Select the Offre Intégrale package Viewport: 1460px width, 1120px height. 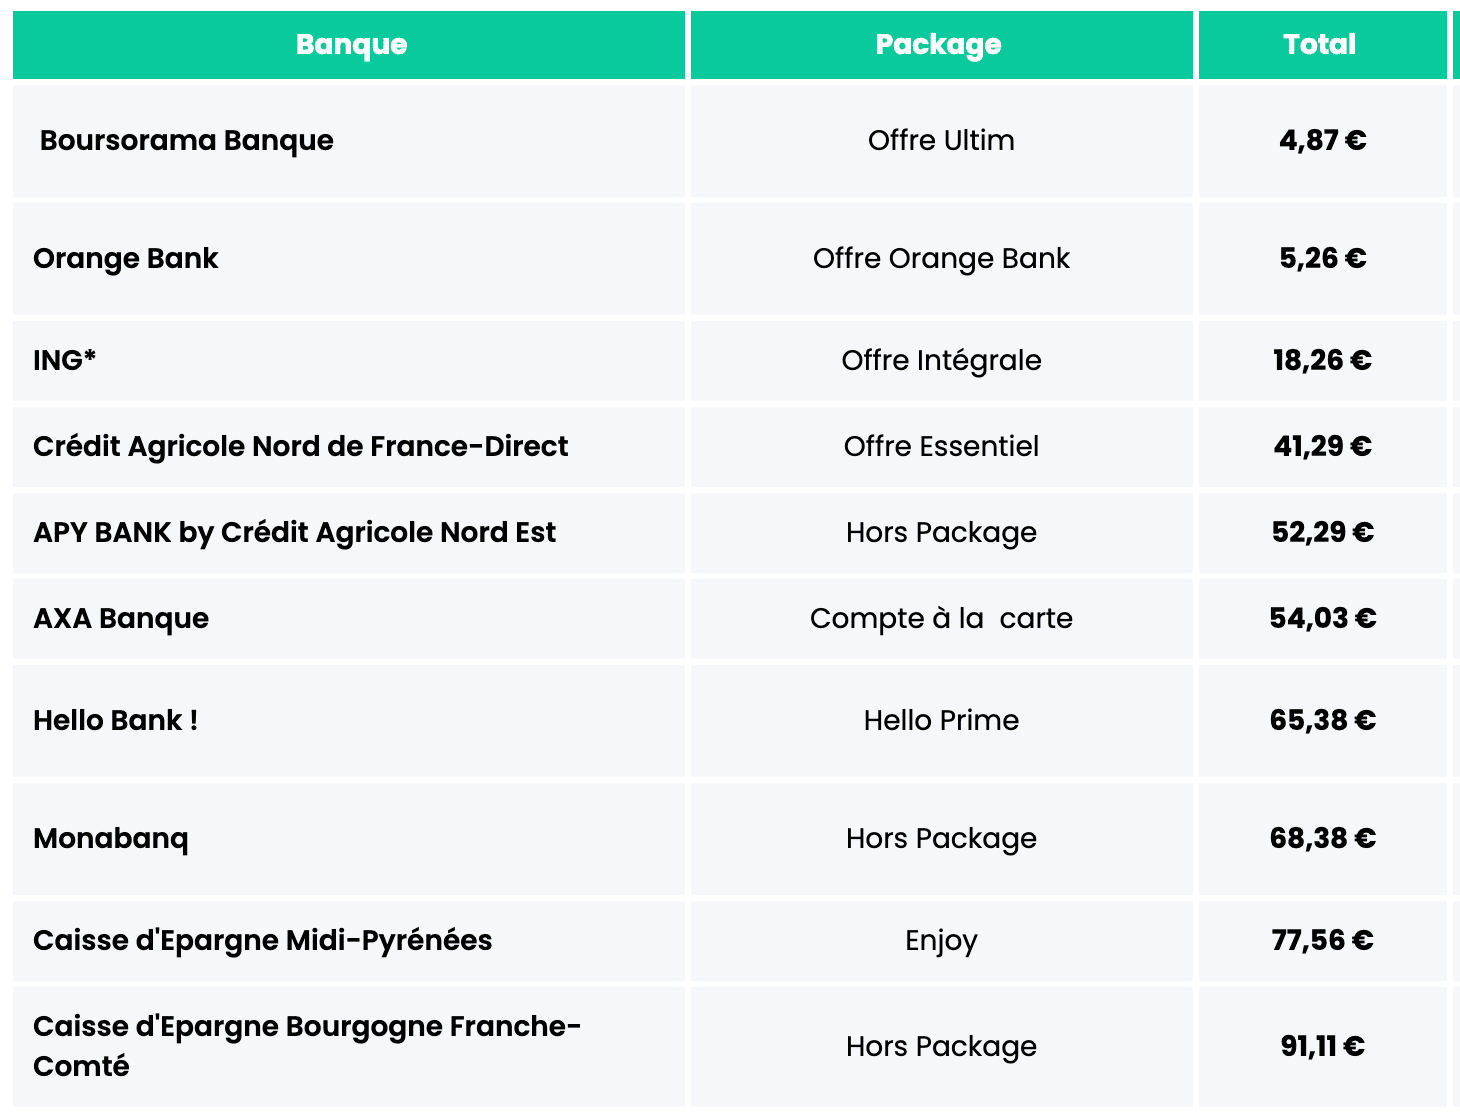tap(941, 361)
